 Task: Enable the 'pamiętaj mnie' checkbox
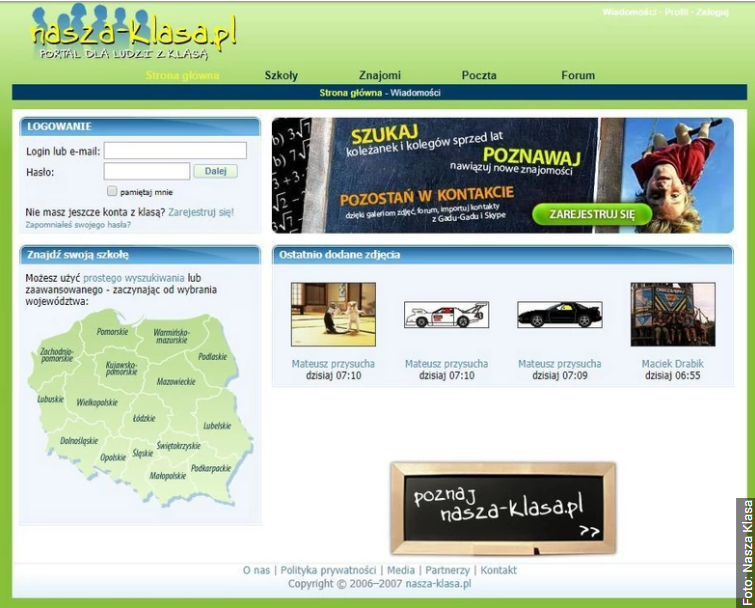coord(112,191)
